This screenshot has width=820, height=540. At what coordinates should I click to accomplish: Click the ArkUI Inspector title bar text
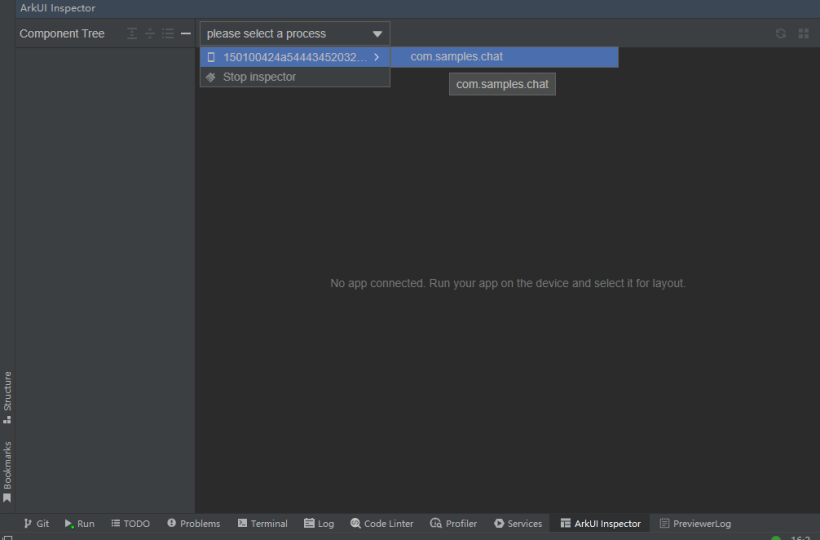click(x=58, y=8)
